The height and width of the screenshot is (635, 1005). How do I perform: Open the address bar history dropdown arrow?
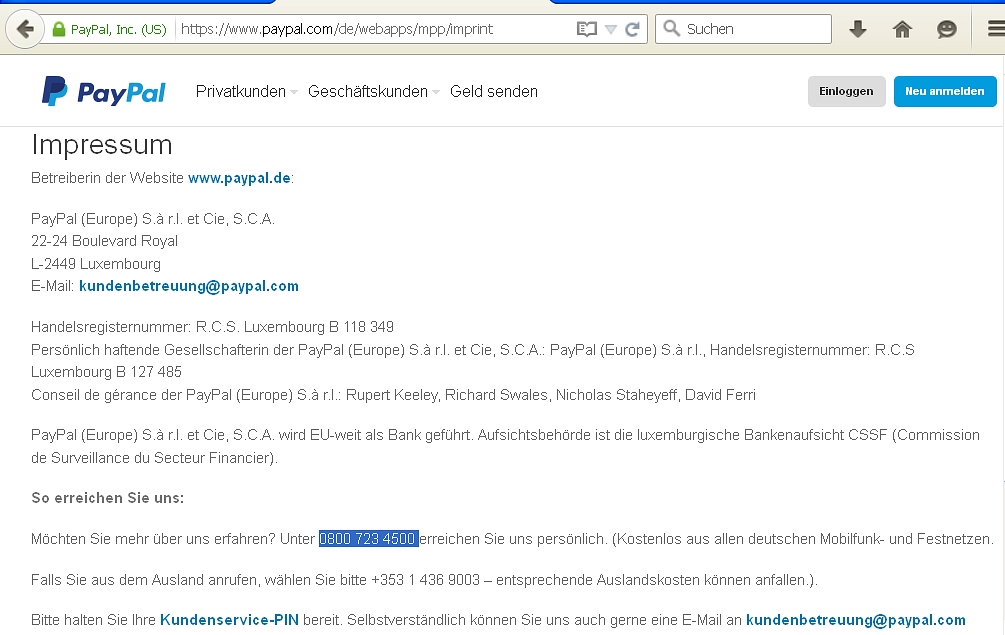611,29
